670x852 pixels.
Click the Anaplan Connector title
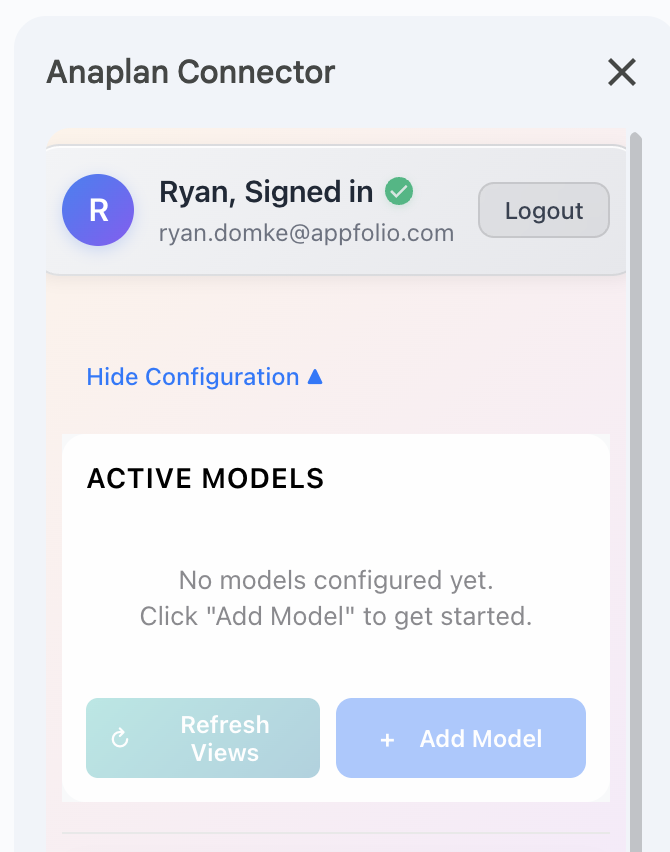[191, 72]
